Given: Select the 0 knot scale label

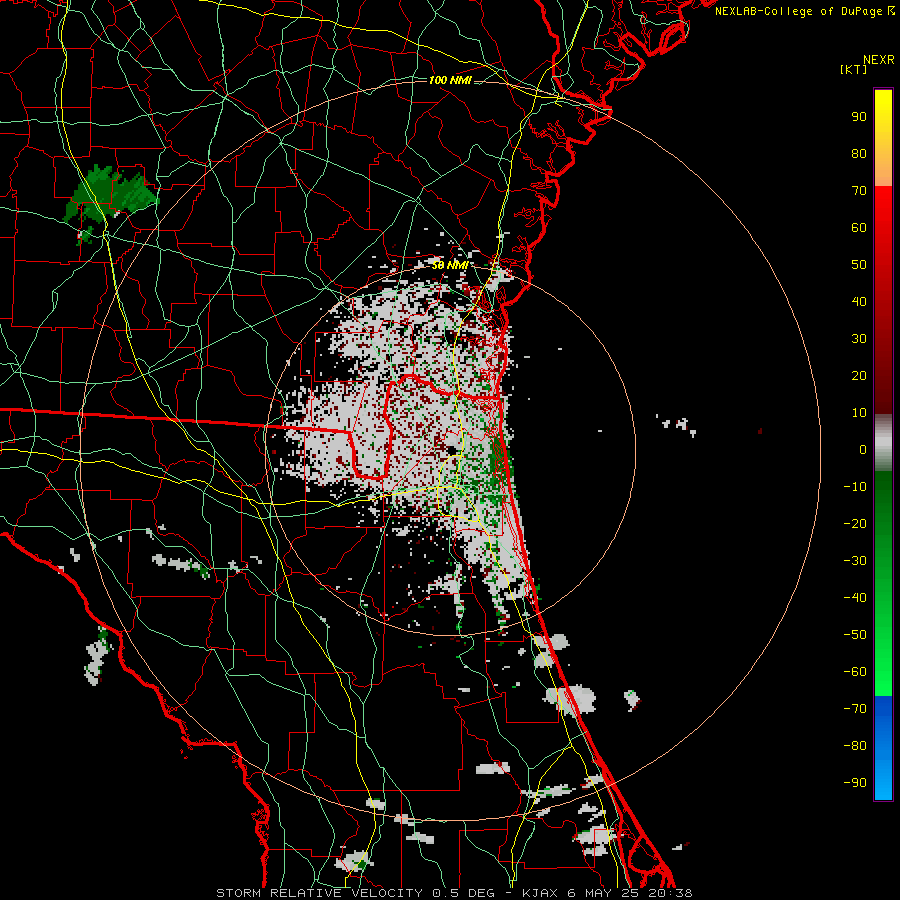Looking at the screenshot, I should tap(863, 449).
